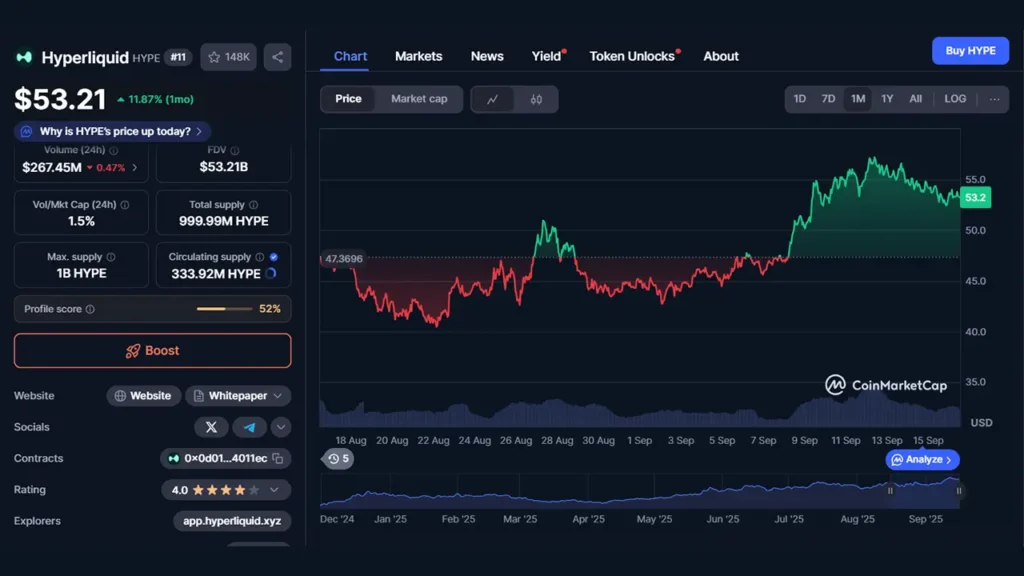The width and height of the screenshot is (1024, 576).
Task: Click the left handle of the range selector
Action: tap(889, 490)
